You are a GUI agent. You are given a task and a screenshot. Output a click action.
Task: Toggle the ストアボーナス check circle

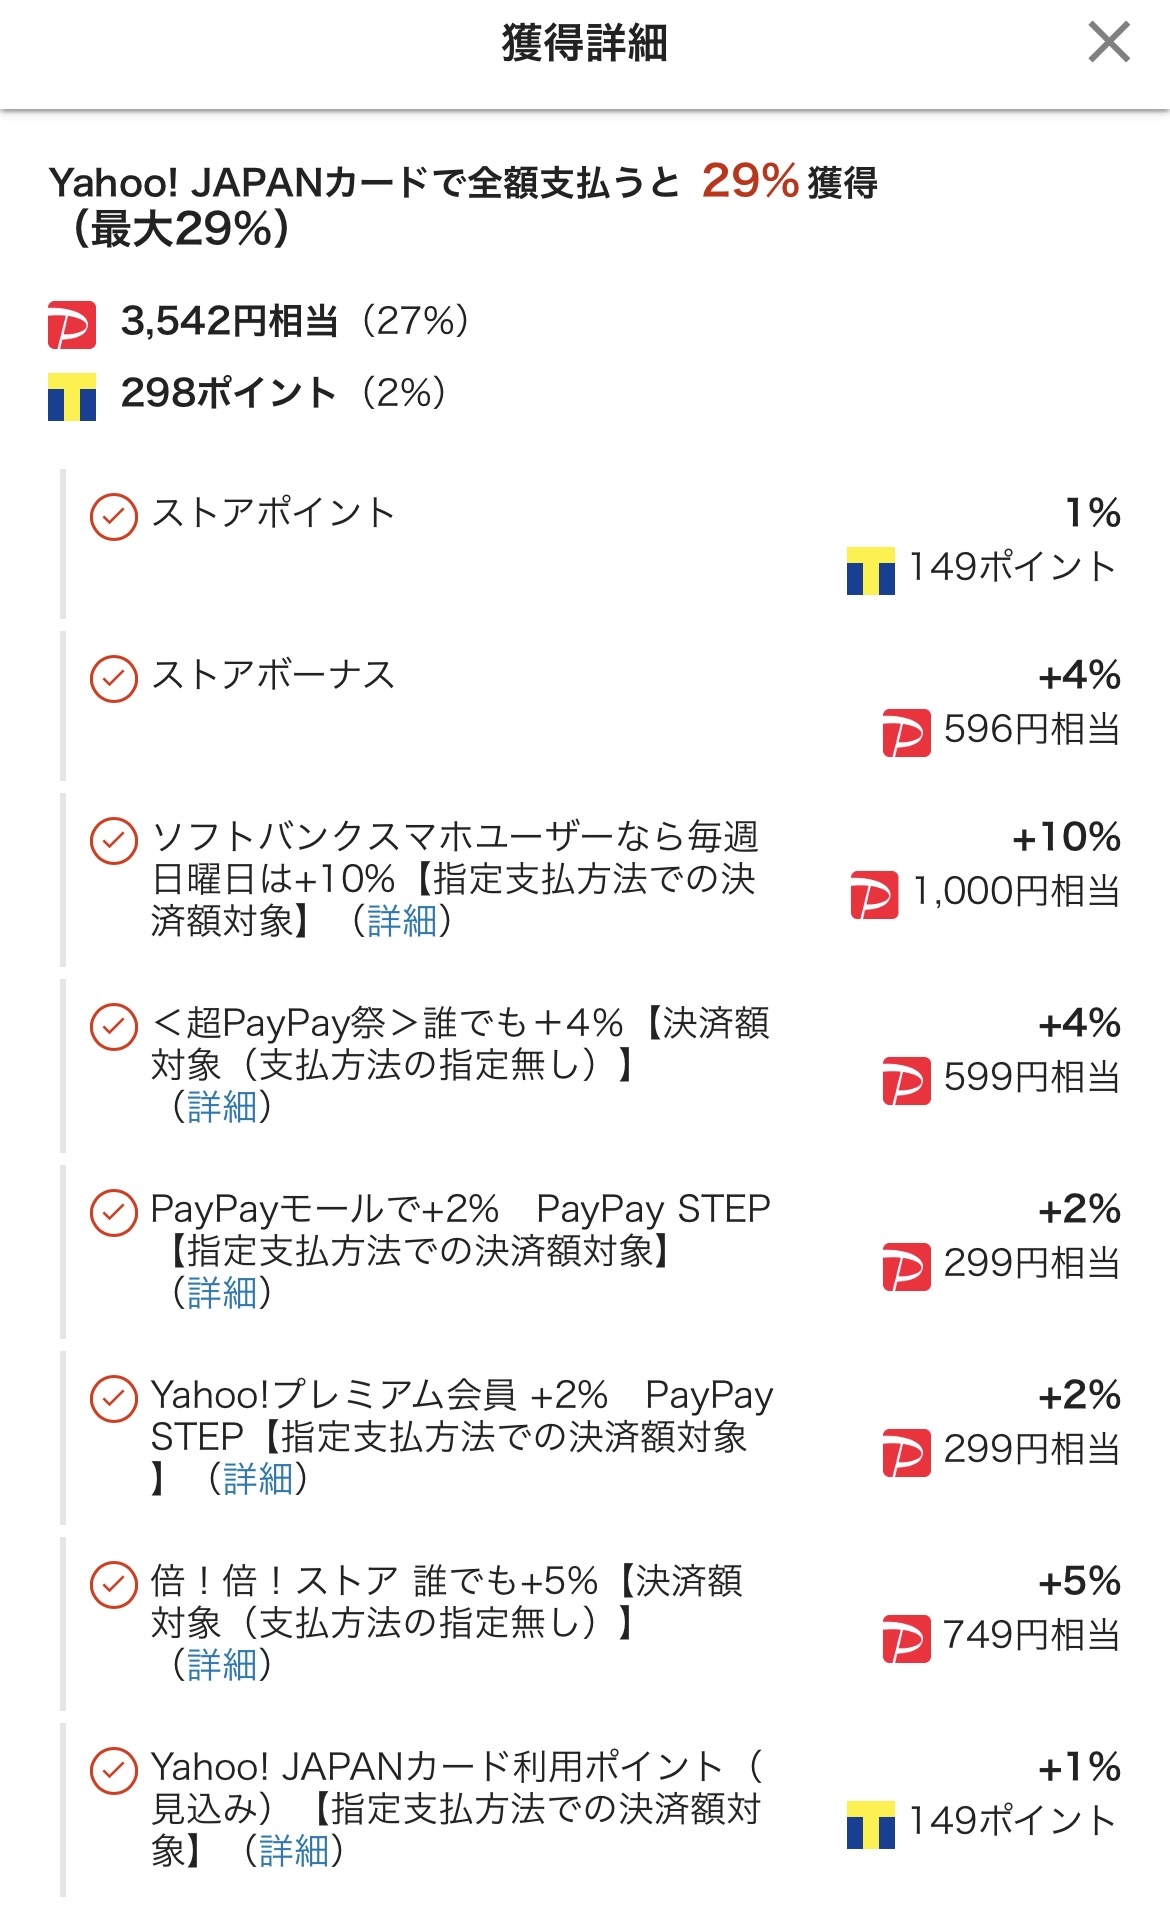coord(114,678)
